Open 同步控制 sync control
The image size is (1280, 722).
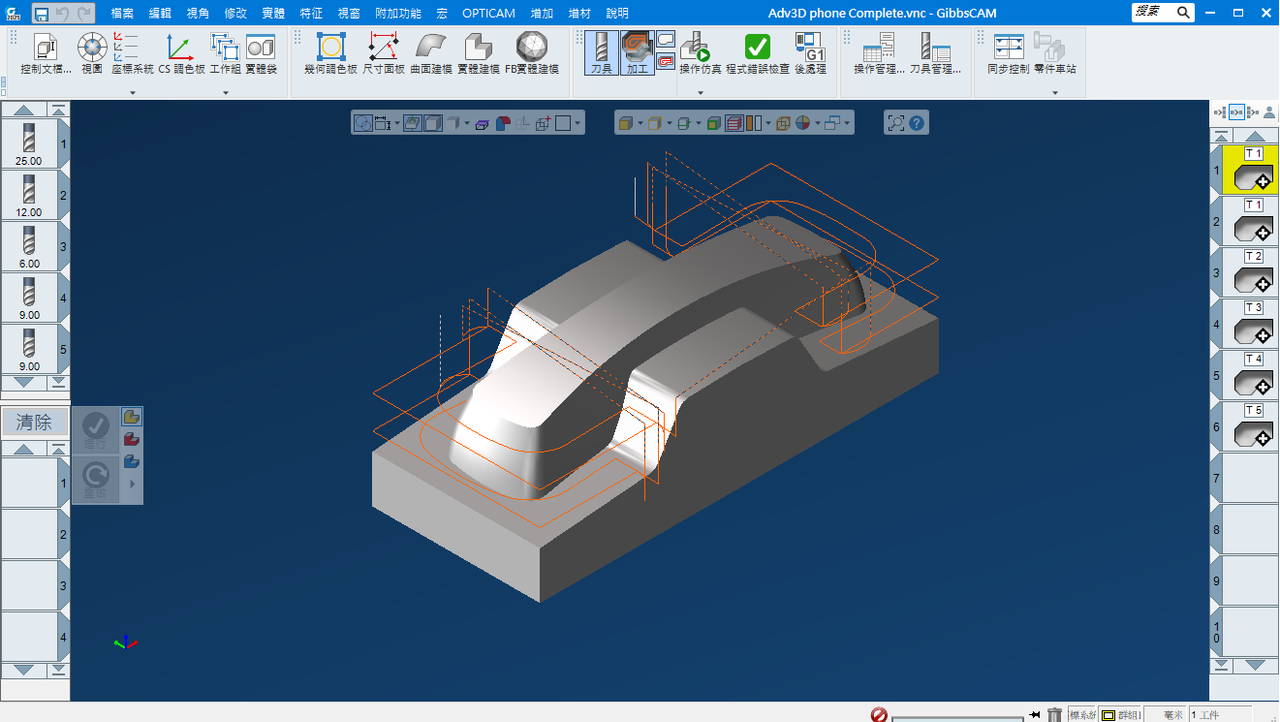(x=1007, y=54)
